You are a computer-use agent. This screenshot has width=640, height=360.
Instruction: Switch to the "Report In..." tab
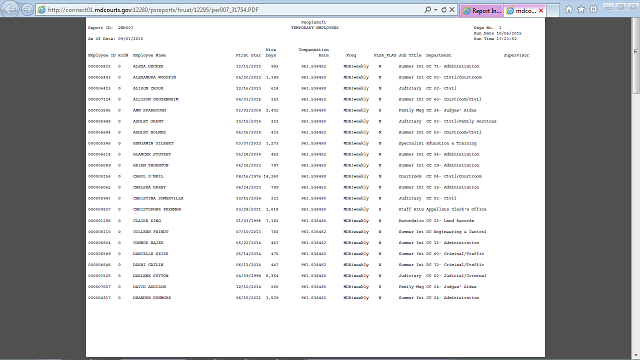(482, 11)
